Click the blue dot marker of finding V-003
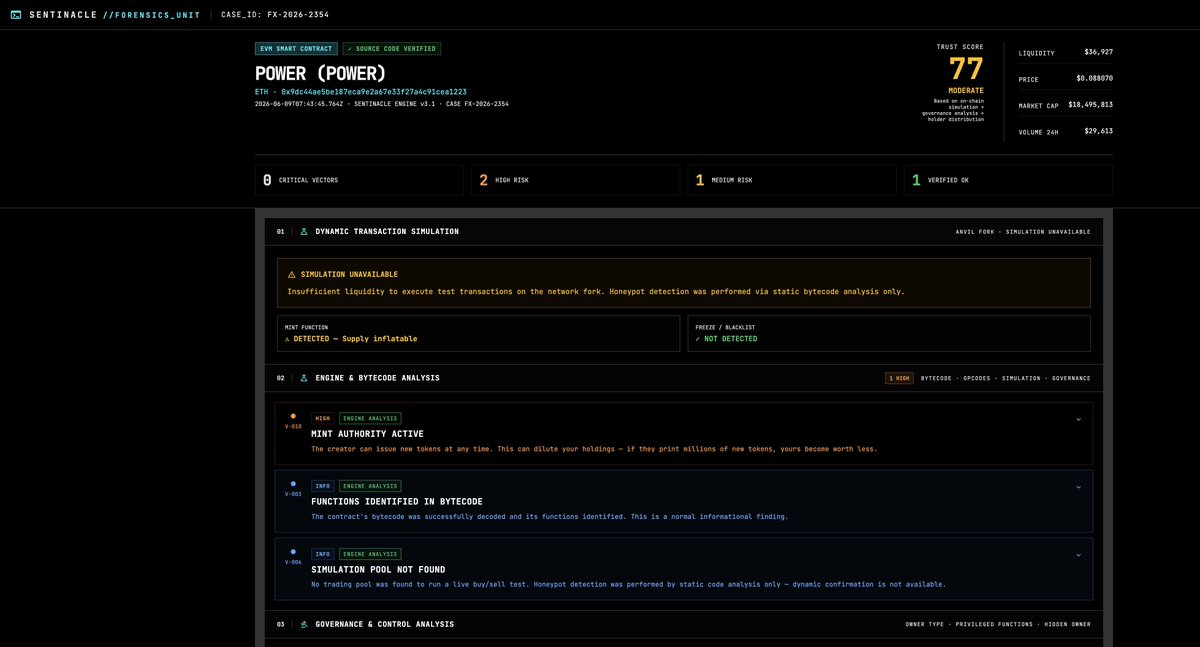 pos(293,484)
